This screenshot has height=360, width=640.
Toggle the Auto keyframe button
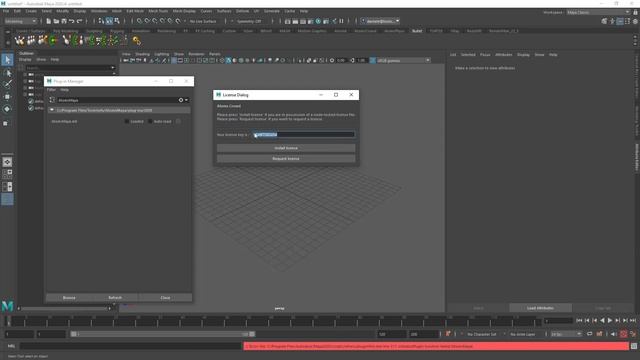(623, 334)
